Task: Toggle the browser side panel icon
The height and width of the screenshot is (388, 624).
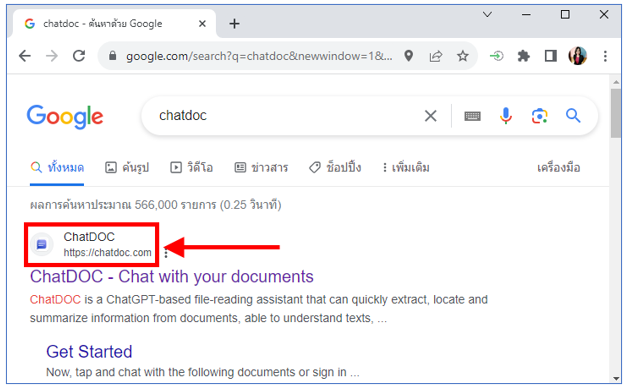Action: tap(551, 56)
